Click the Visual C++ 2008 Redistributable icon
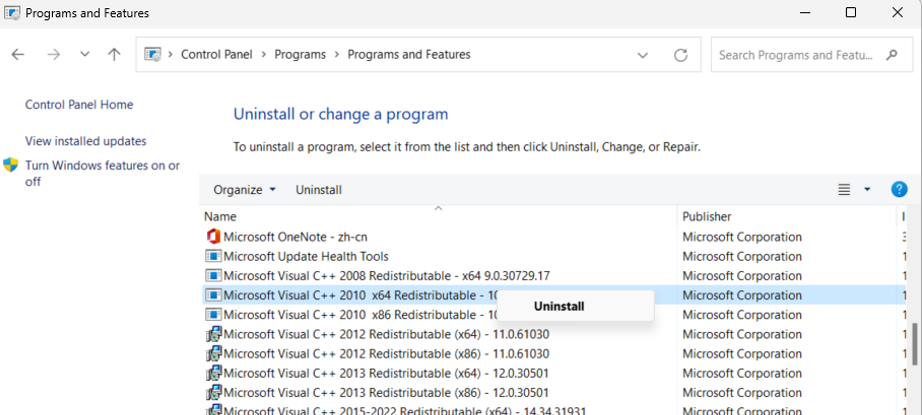This screenshot has height=415, width=922. 213,276
